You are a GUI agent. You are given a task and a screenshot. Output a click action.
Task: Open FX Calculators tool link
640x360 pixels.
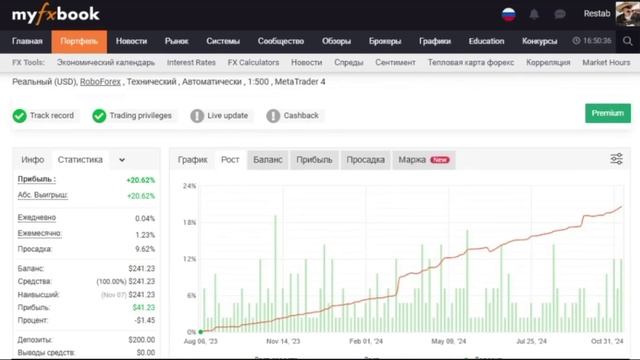253,62
